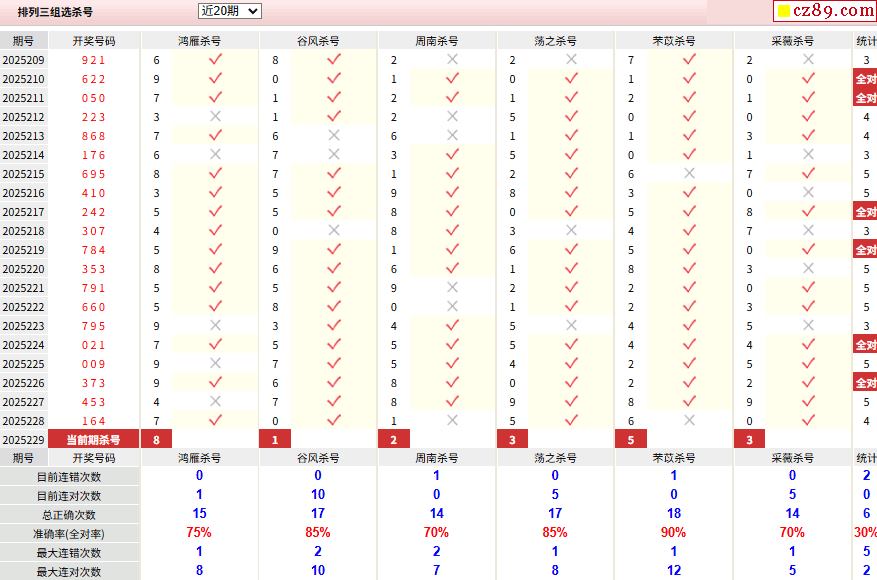This screenshot has width=877, height=580.
Task: Click the red check mark for 谷风杀号 in row 2025226
Action: 333,383
